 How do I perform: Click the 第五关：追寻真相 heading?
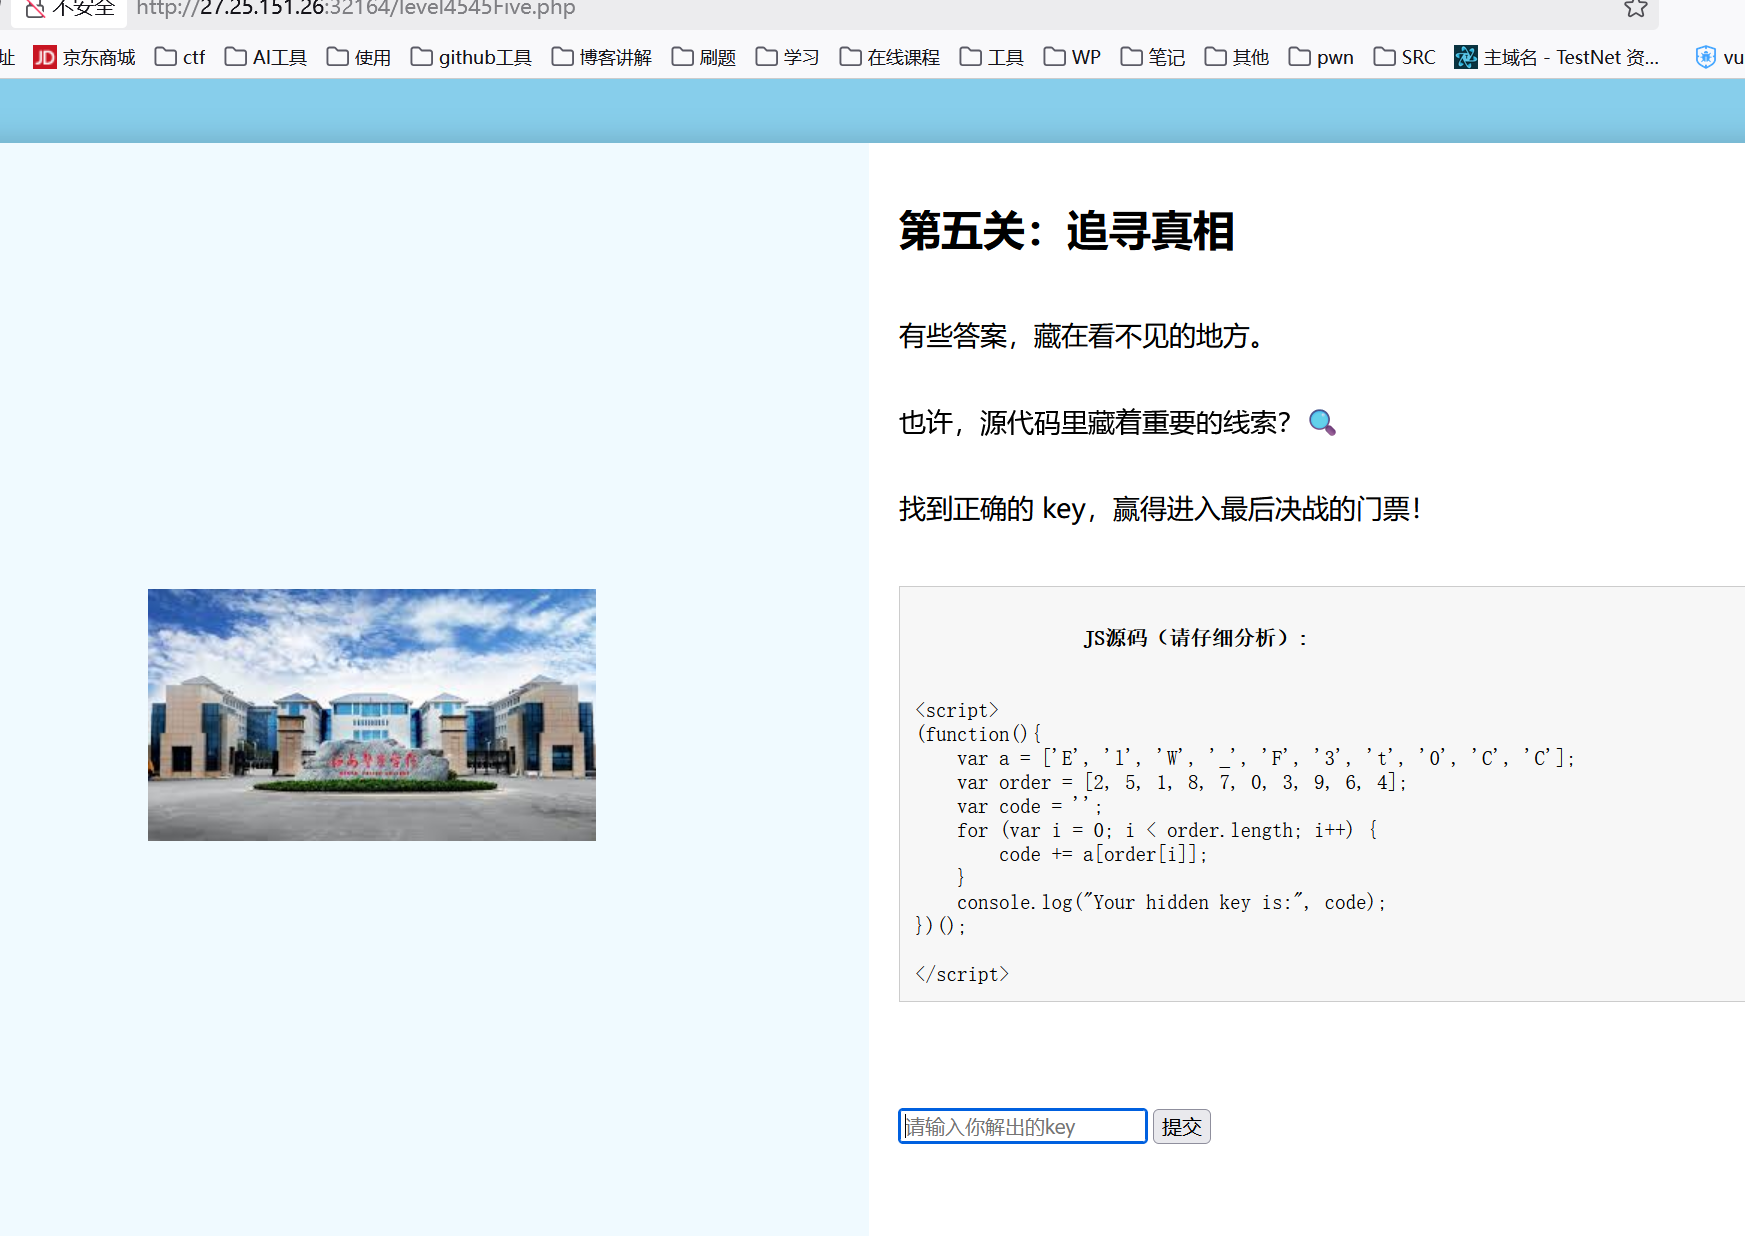(1067, 231)
